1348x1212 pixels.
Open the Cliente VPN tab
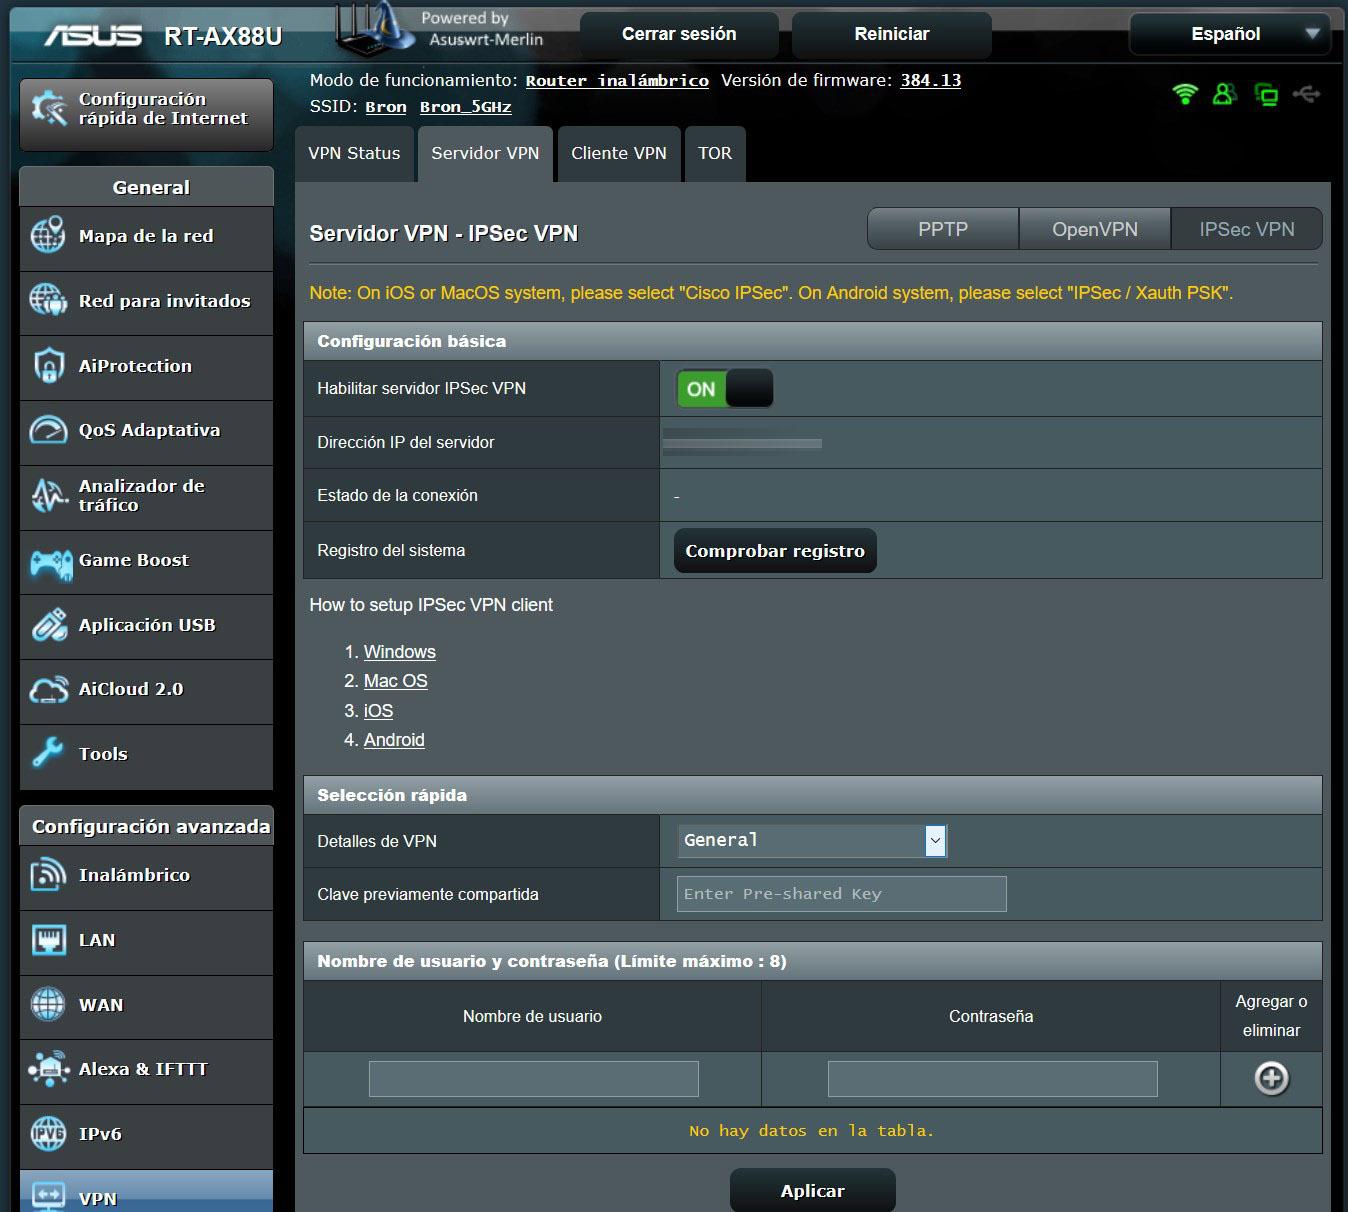point(619,153)
